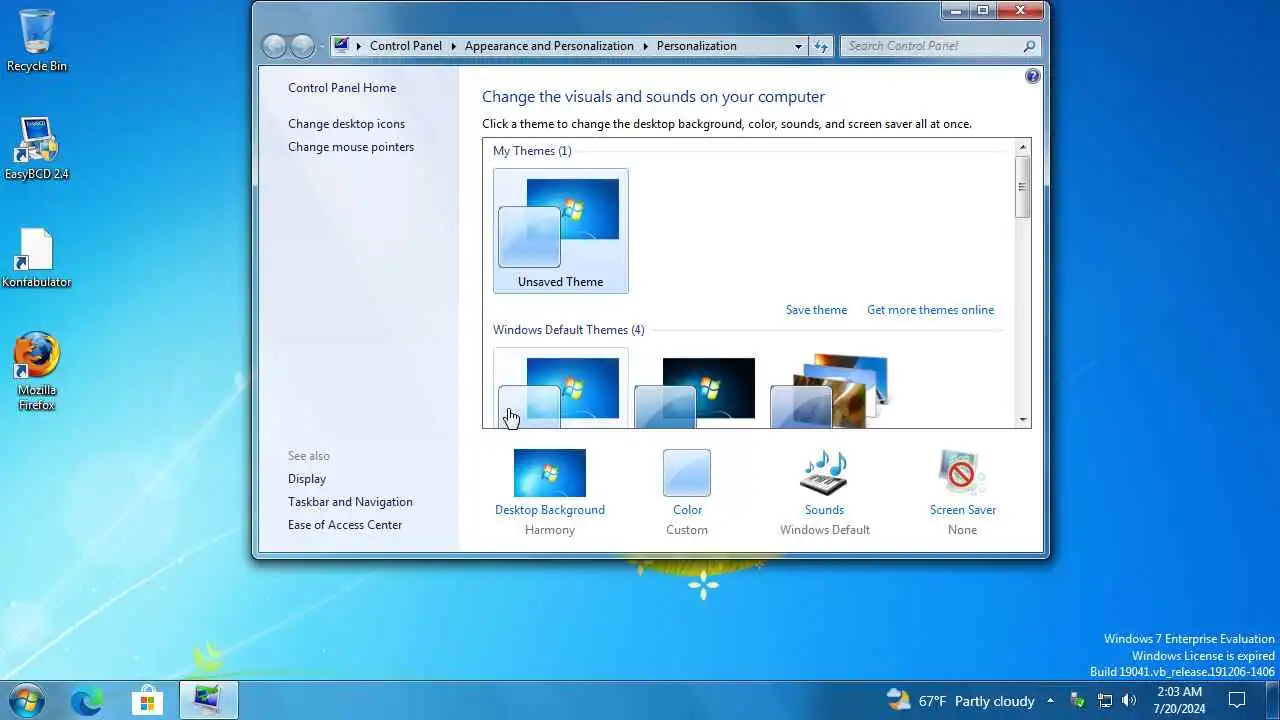This screenshot has width=1280, height=720.
Task: Open Change desktop icons link
Action: pos(346,124)
